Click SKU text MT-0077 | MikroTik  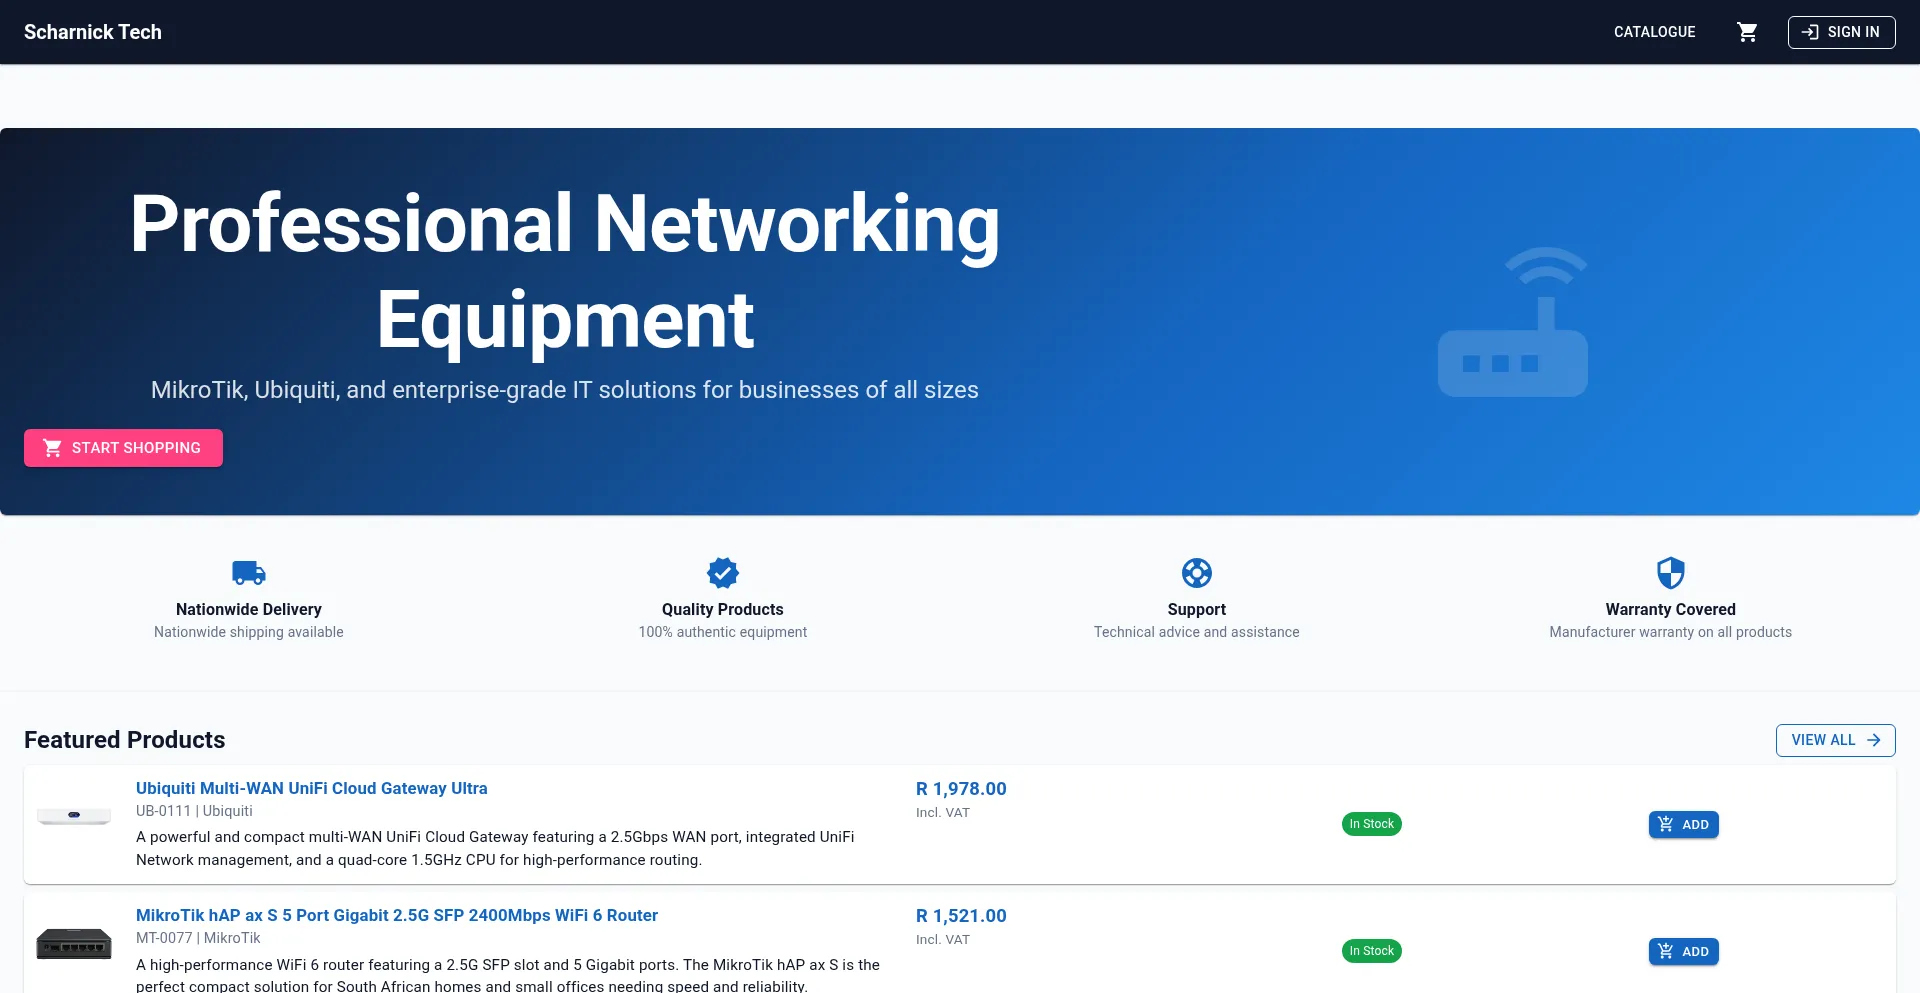pyautogui.click(x=198, y=938)
